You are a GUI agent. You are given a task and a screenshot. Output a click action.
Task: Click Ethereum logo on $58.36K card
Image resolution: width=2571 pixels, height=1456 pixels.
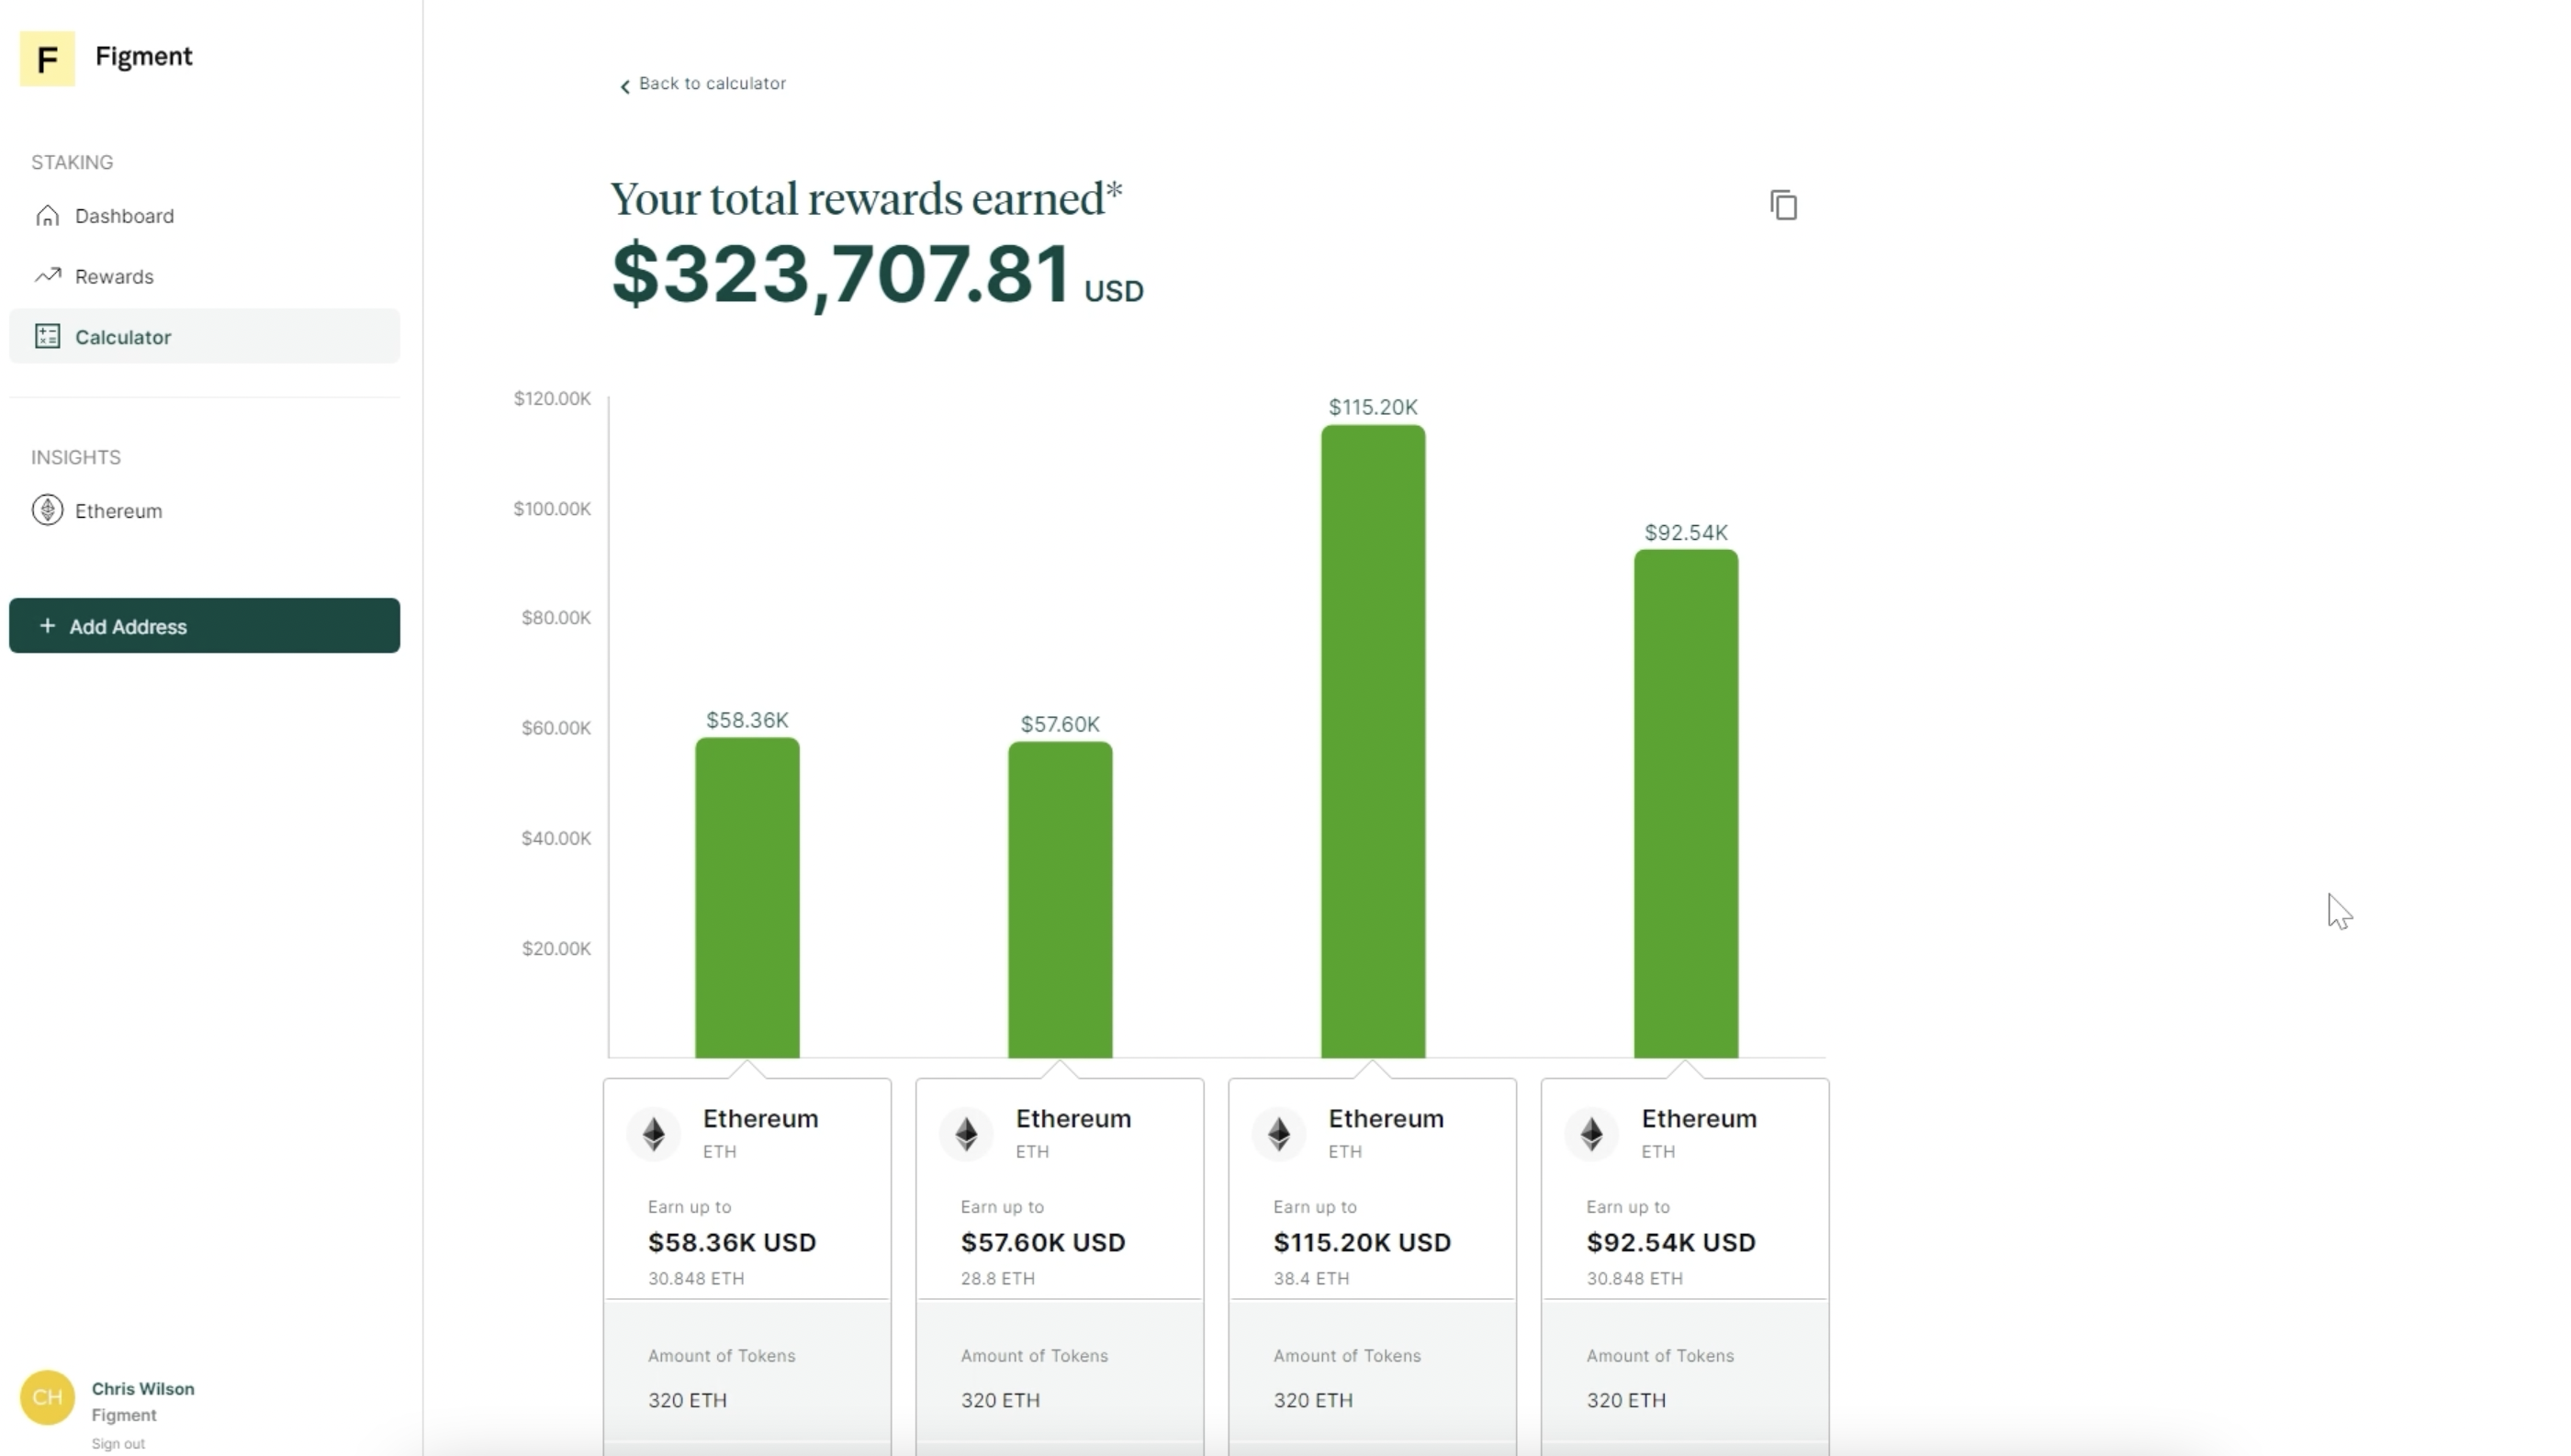[x=654, y=1133]
